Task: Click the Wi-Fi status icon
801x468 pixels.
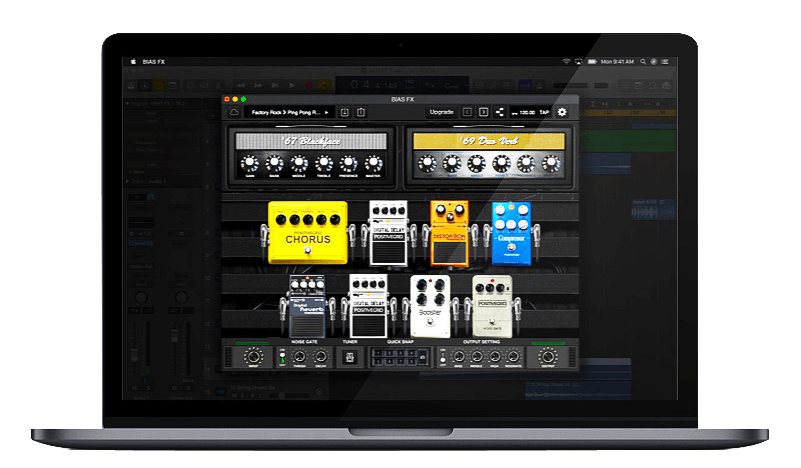Action: point(566,62)
